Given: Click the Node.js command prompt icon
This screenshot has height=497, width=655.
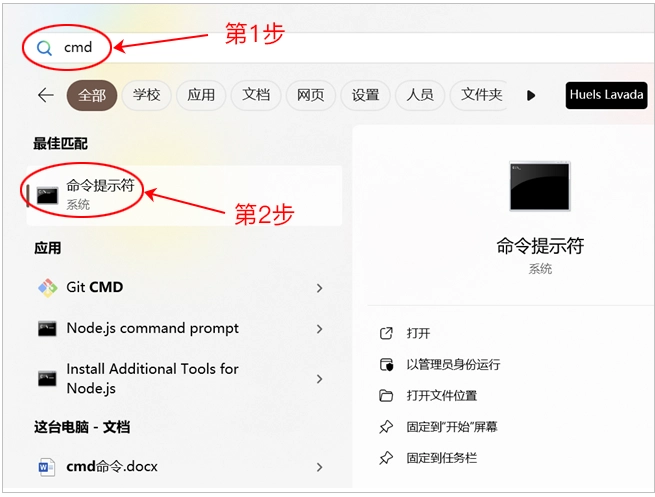Looking at the screenshot, I should 47,328.
